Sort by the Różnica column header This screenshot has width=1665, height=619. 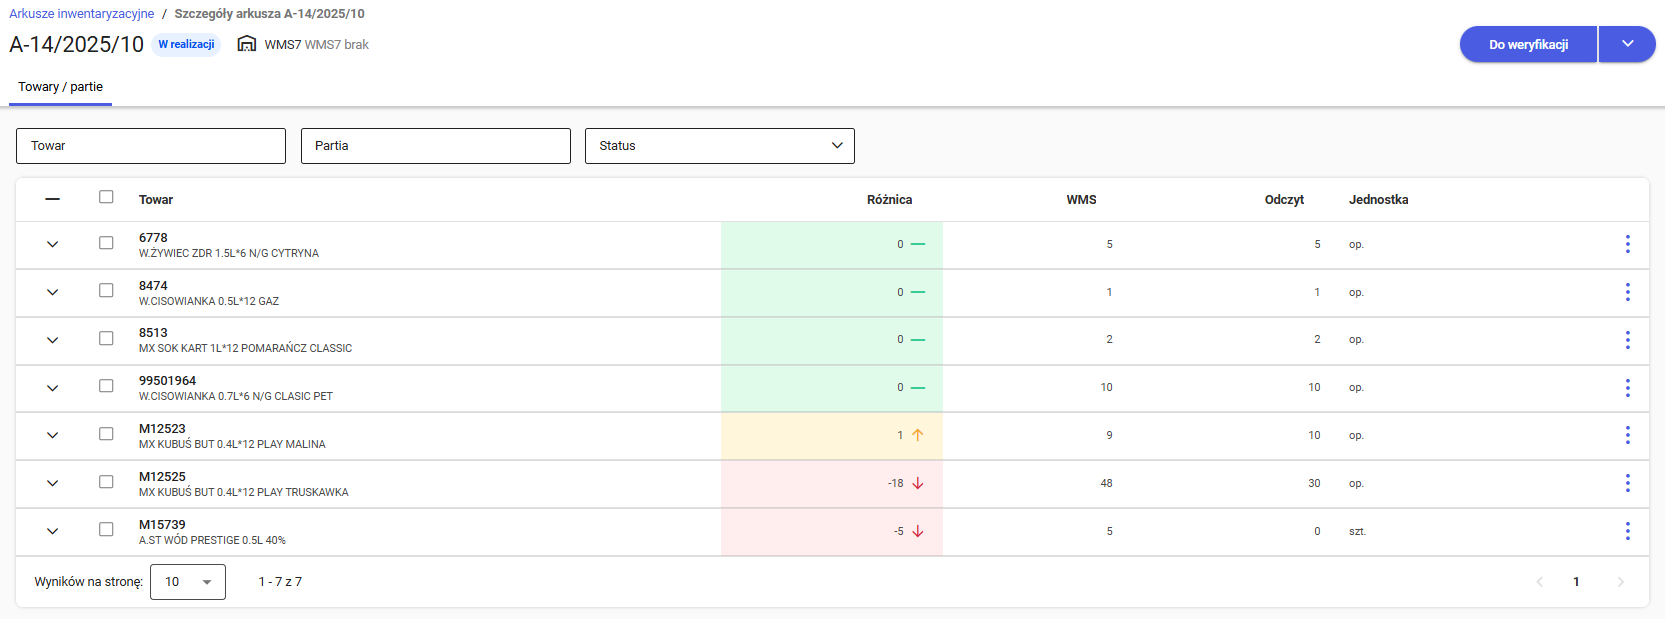click(889, 200)
